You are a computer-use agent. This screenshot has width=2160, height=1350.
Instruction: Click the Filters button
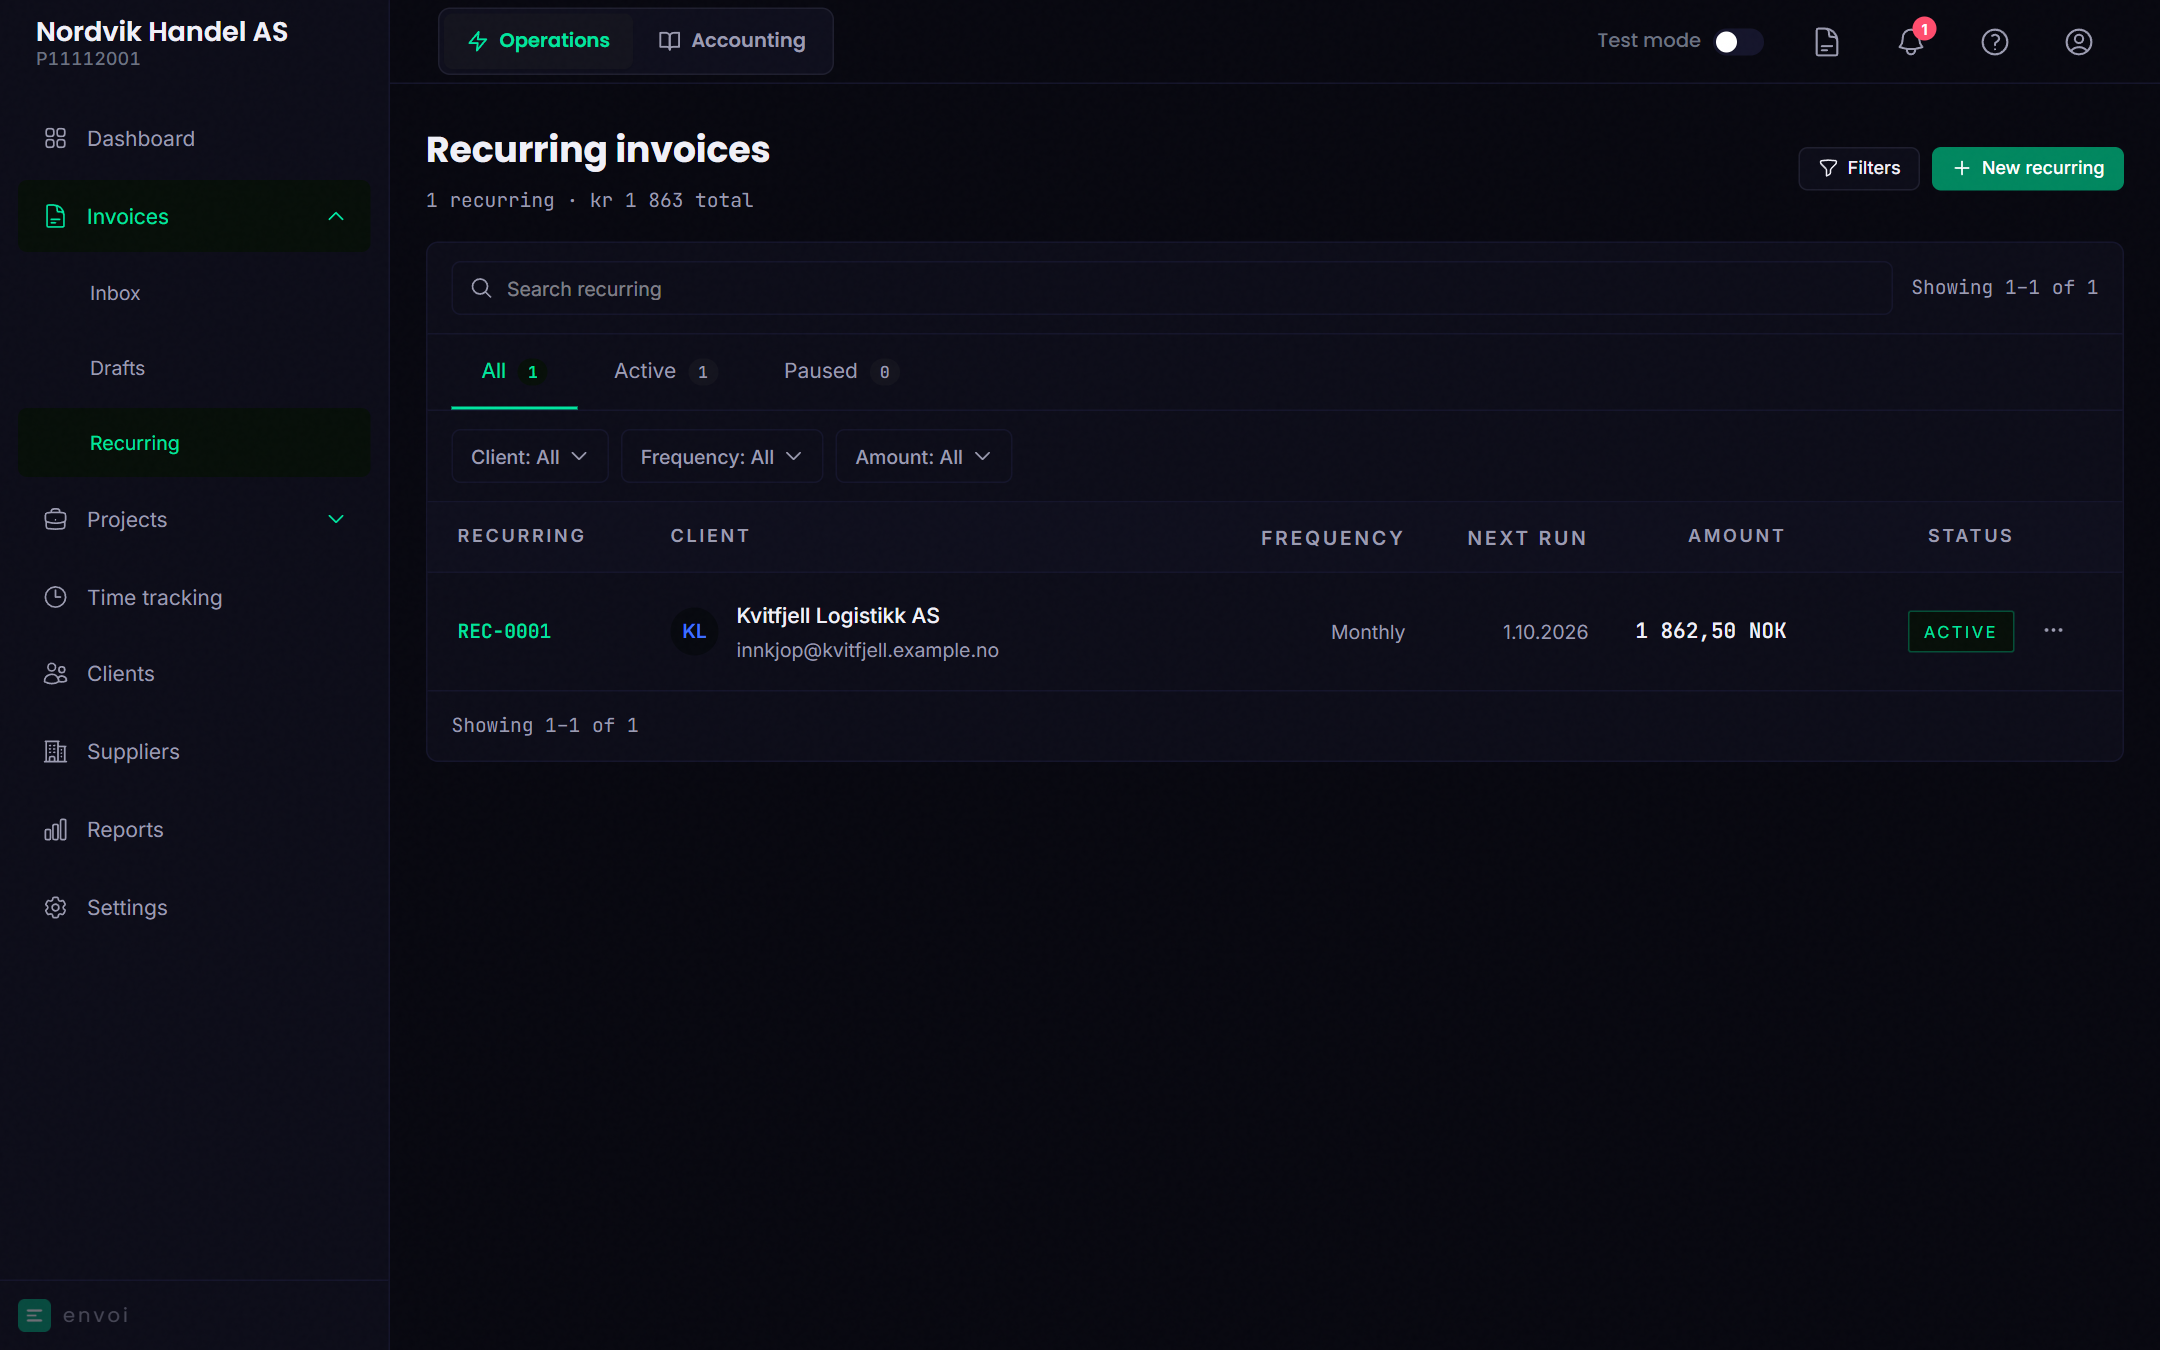tap(1858, 168)
